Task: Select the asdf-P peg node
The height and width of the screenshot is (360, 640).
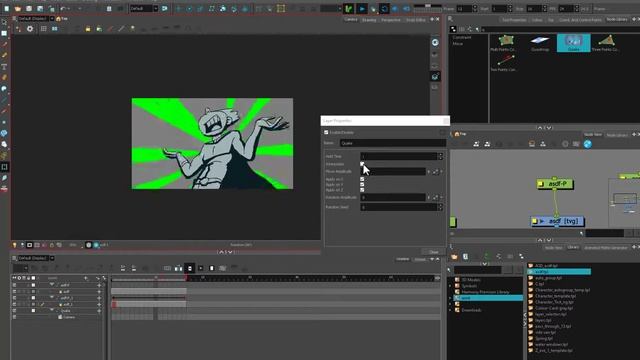Action: tap(555, 184)
